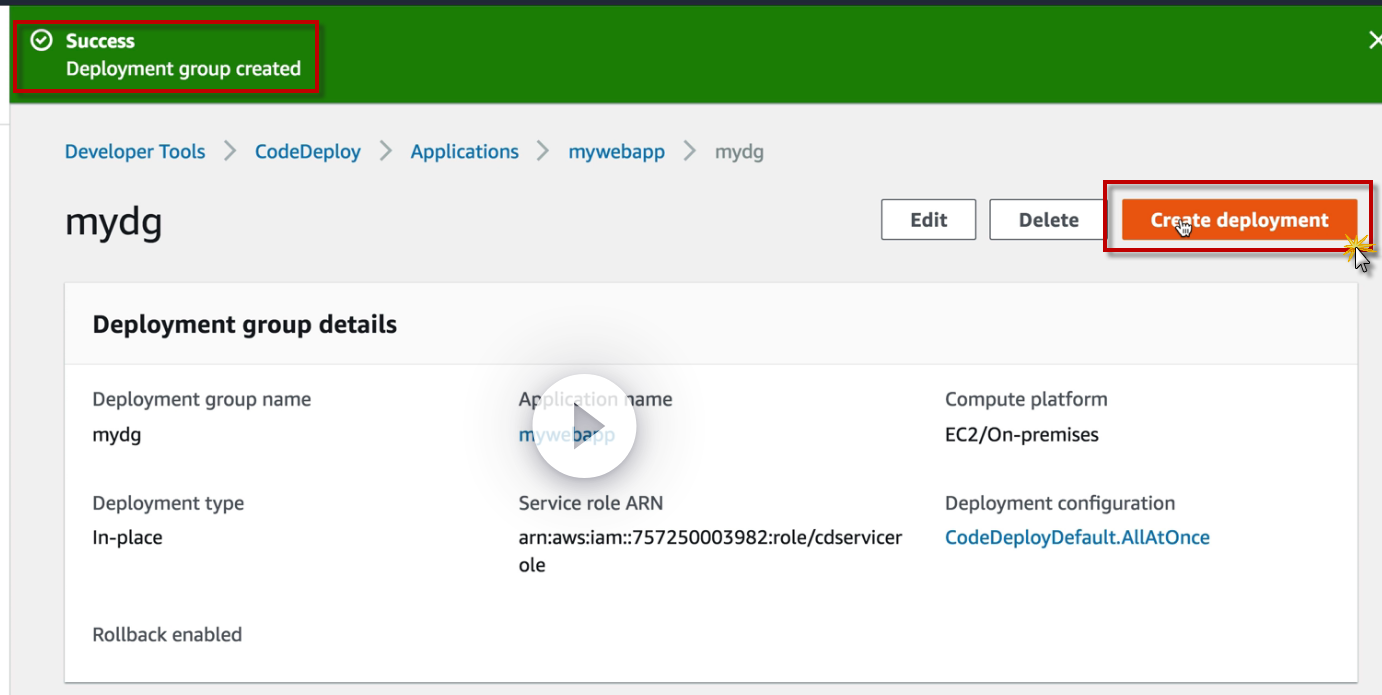Start a new deployment with Create deployment
Screen dimensions: 1382x695
1239,220
